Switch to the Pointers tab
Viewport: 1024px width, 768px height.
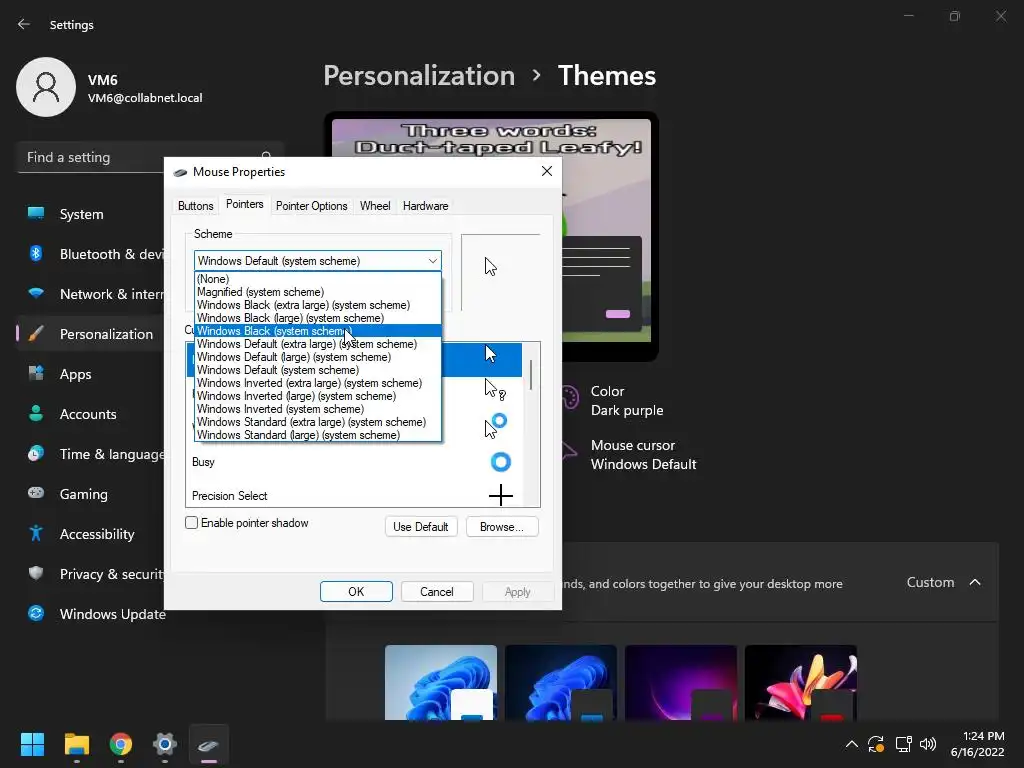pos(244,204)
